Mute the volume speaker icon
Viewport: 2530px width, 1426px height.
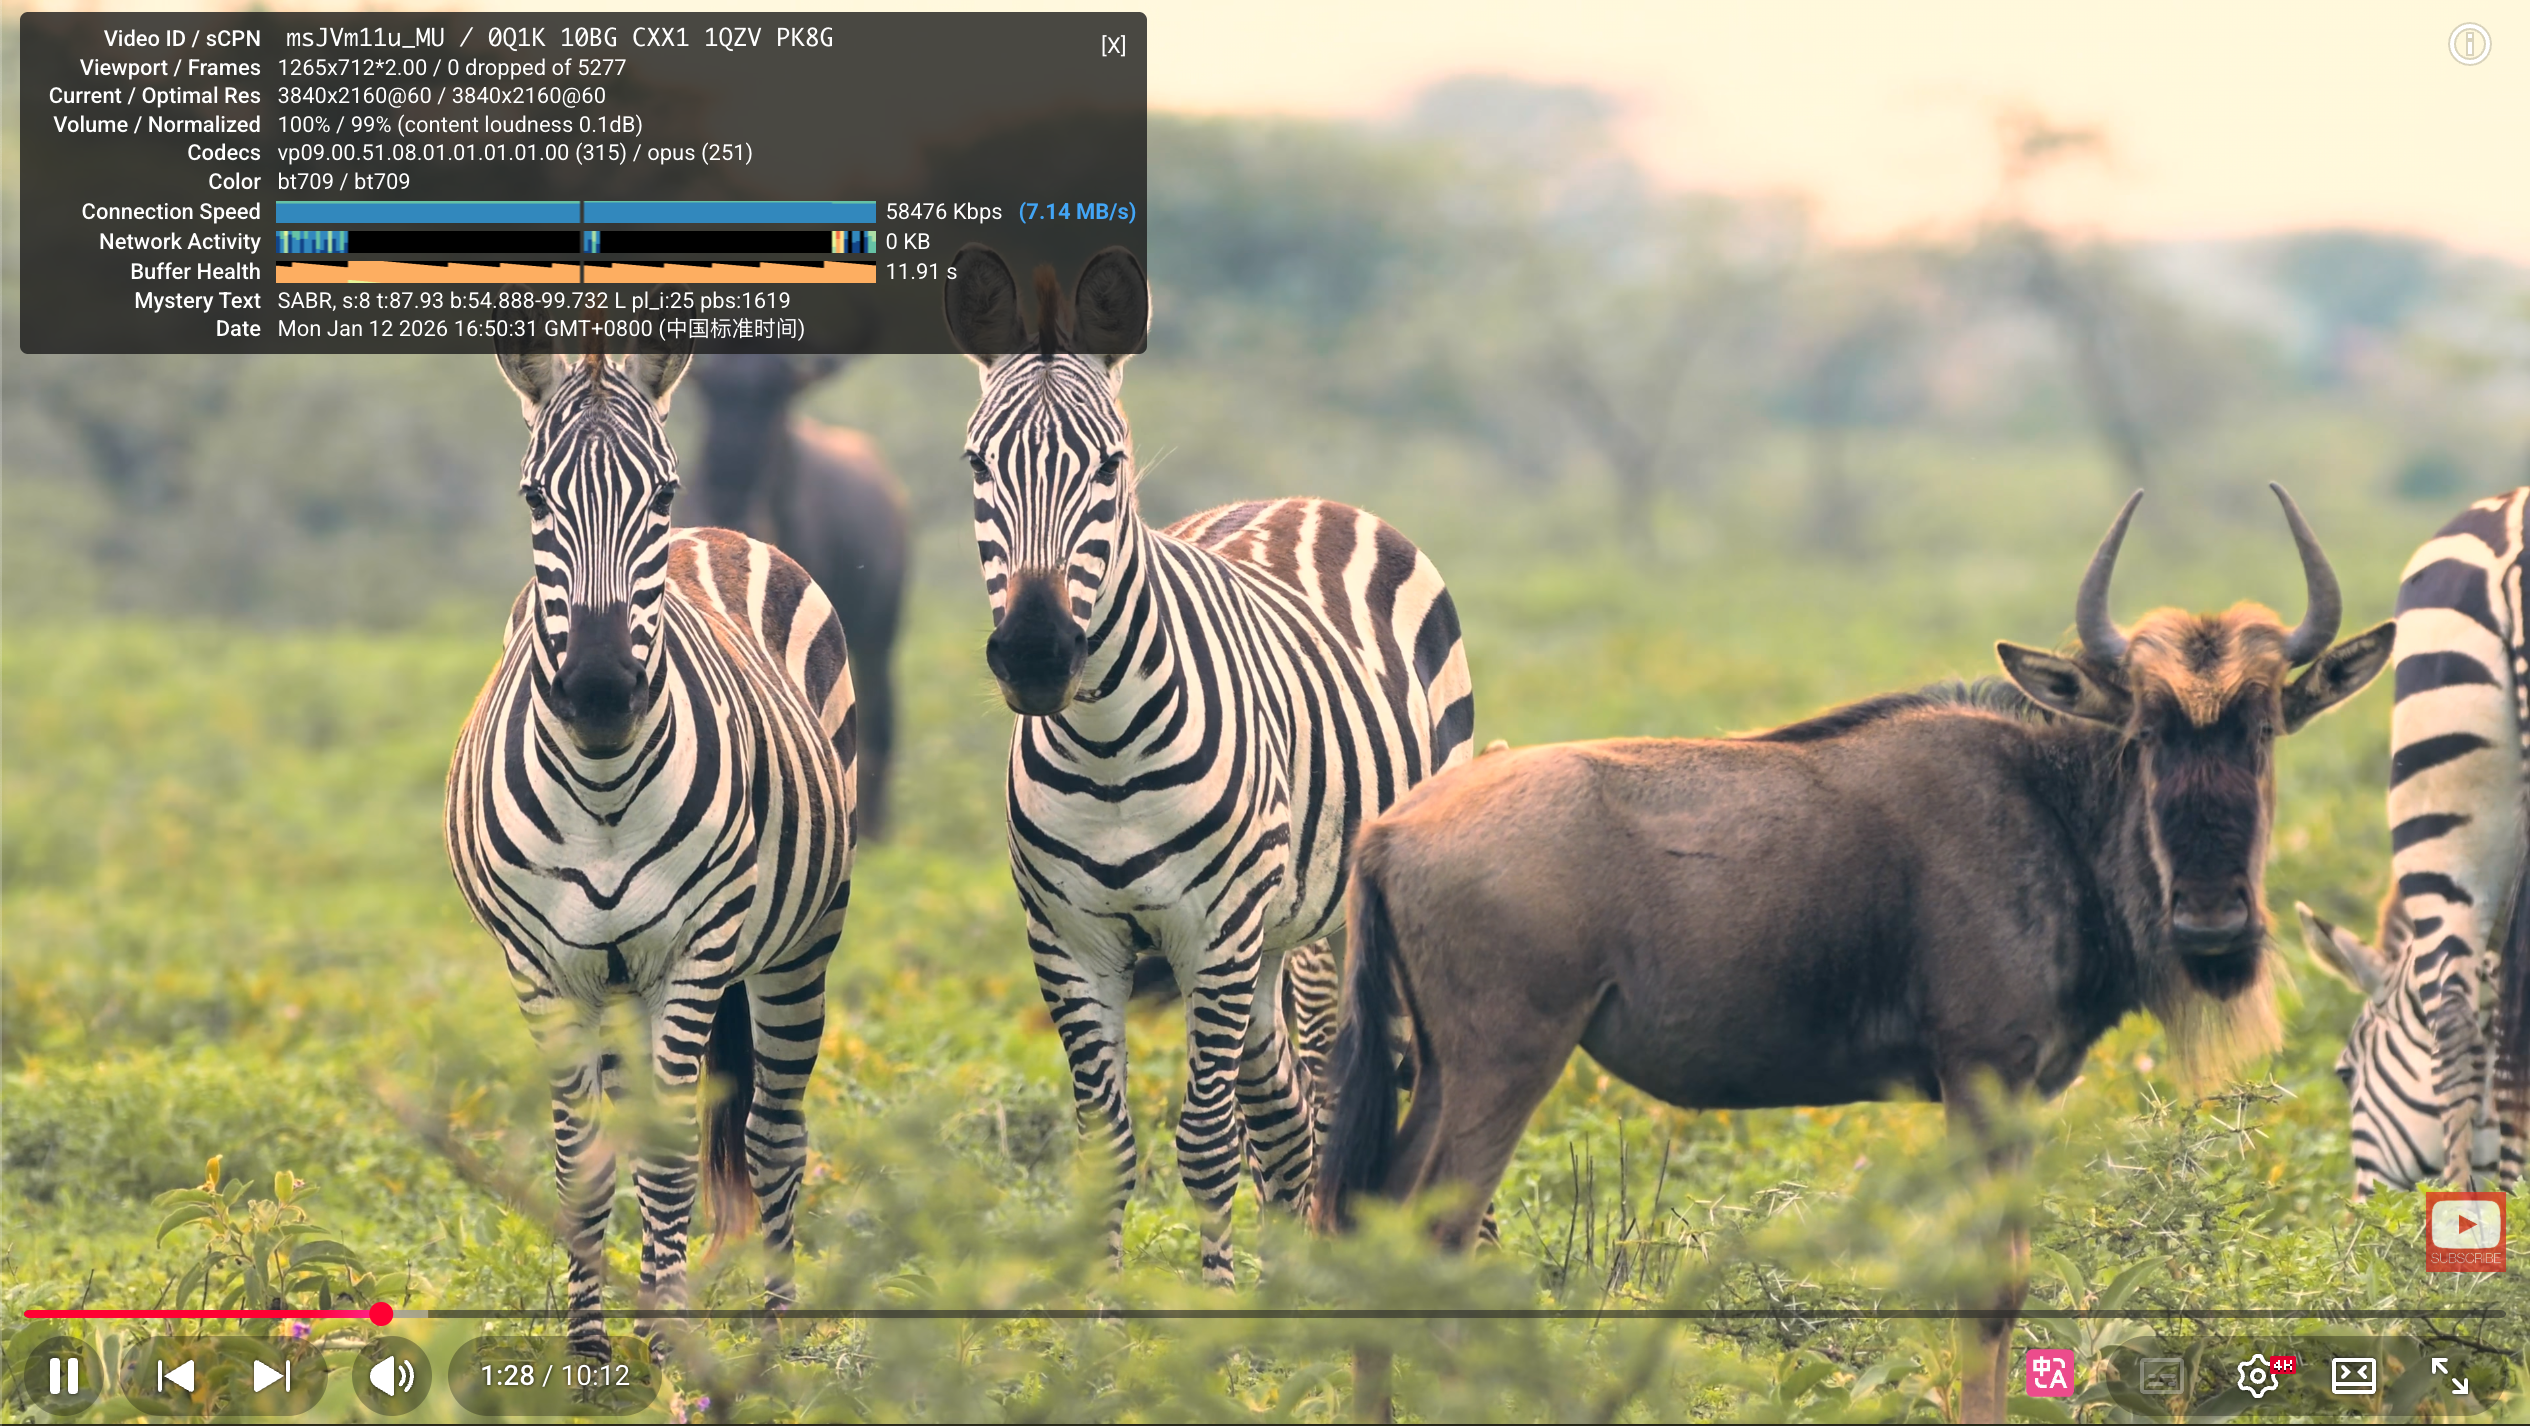pos(391,1376)
